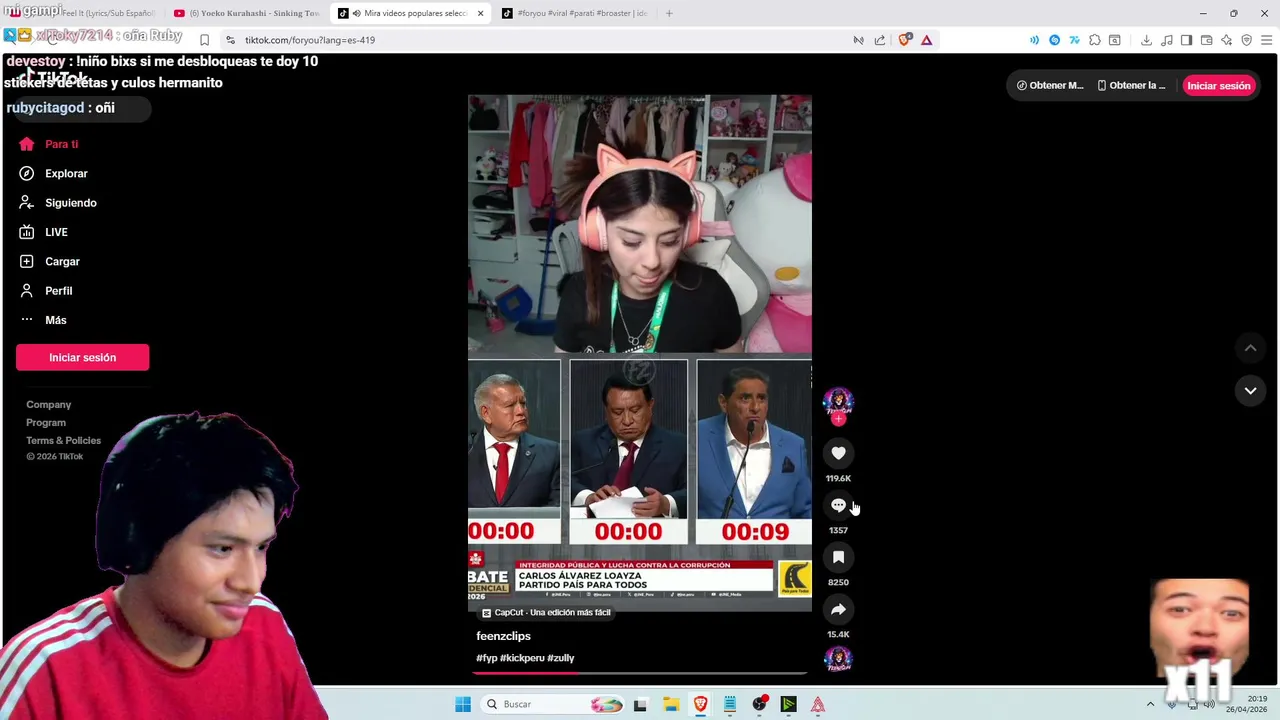Click the sidebar Iniciar sesión button
This screenshot has height=720, width=1280.
click(82, 357)
